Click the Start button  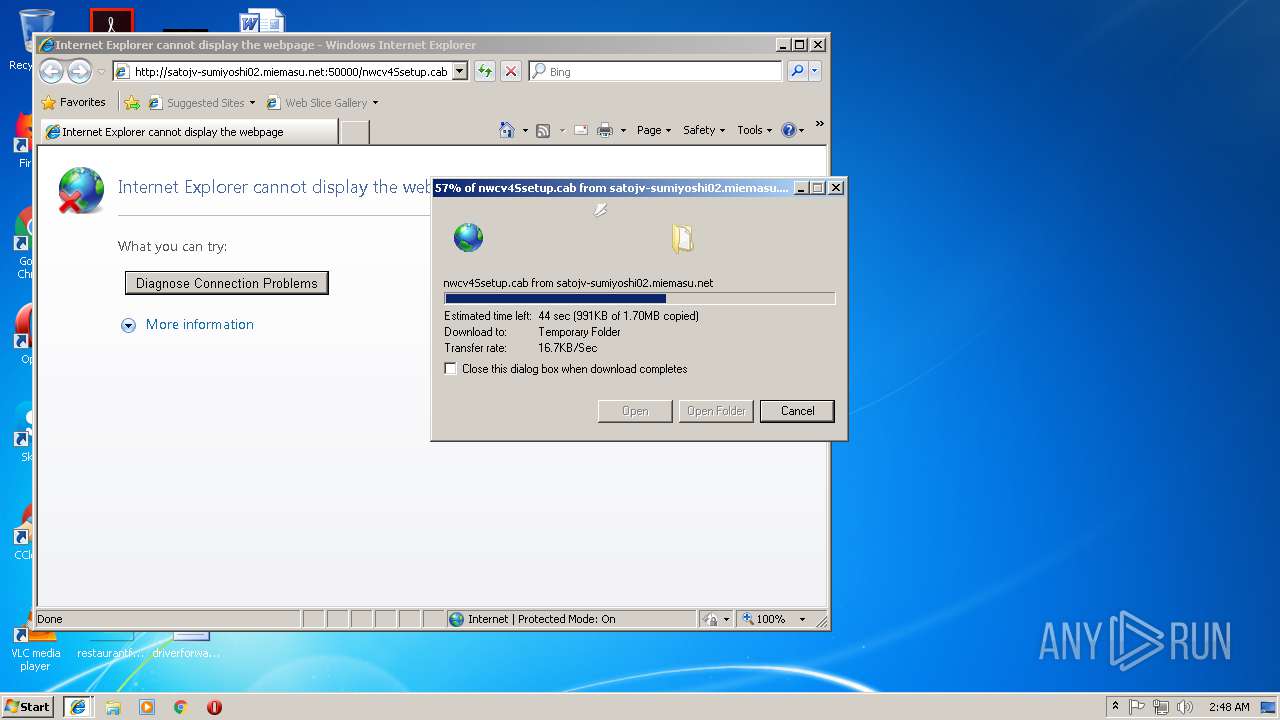coord(28,707)
